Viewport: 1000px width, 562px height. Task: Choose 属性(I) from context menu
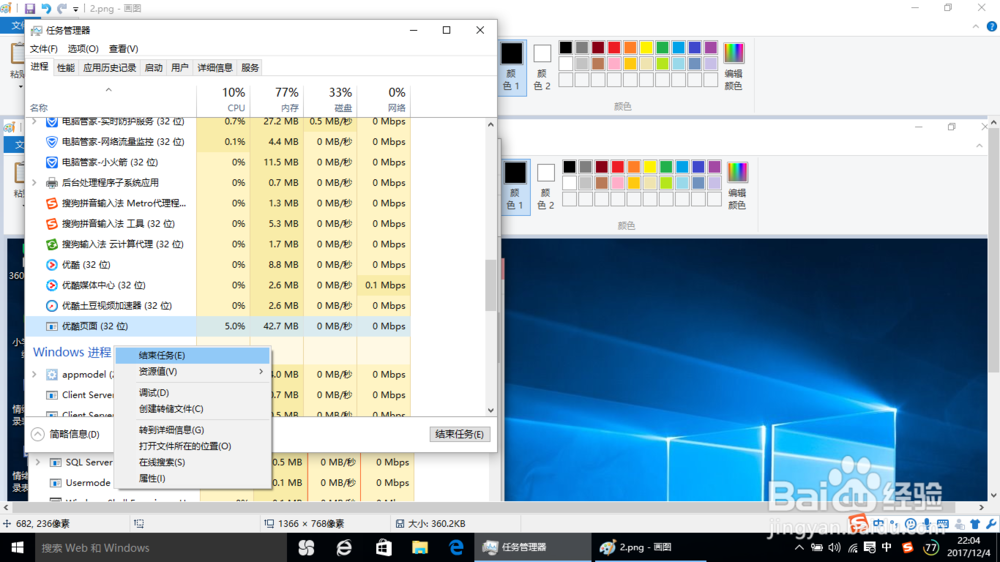click(192, 478)
